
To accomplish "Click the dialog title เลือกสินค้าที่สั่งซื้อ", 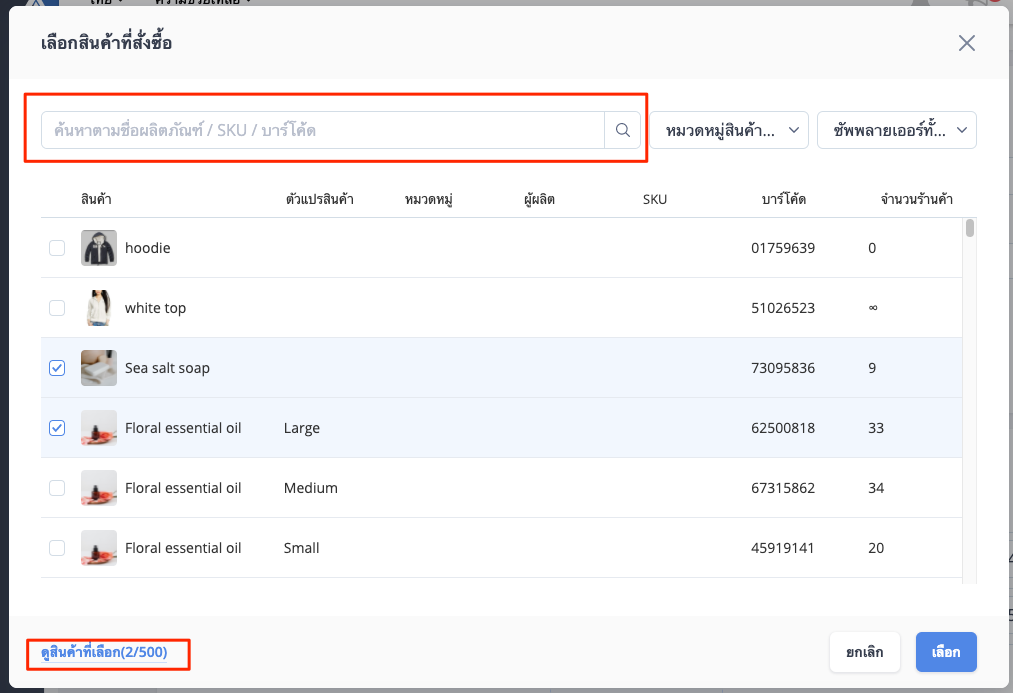I will pyautogui.click(x=107, y=43).
